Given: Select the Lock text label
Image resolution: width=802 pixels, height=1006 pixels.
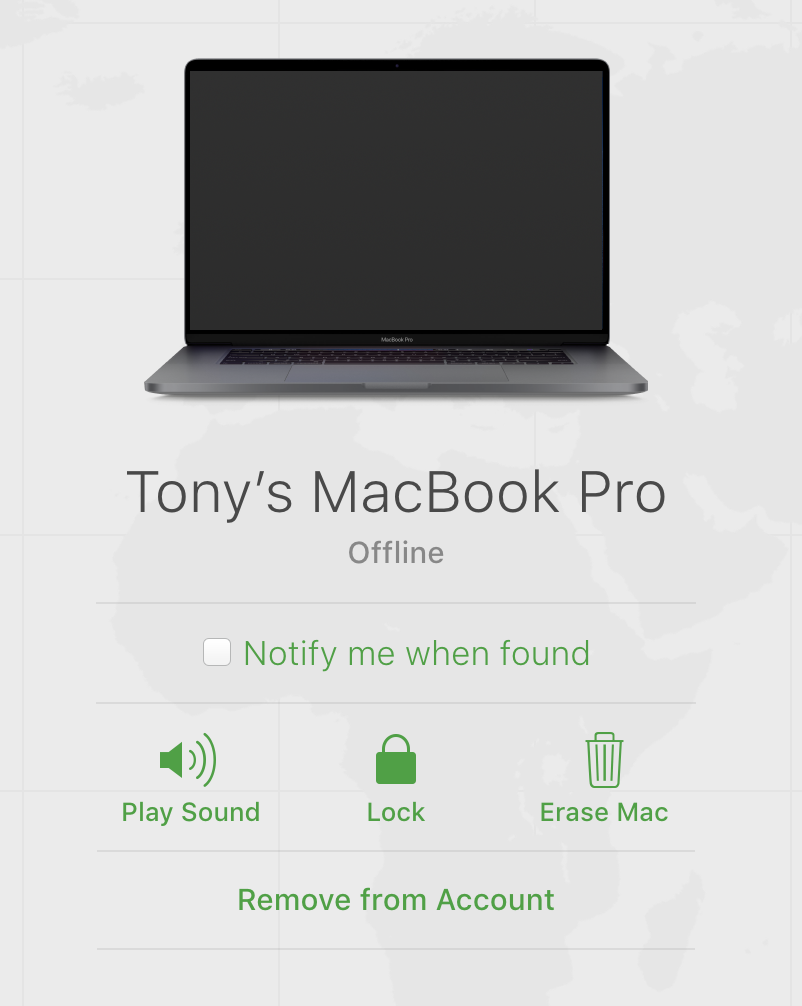Looking at the screenshot, I should (x=396, y=812).
